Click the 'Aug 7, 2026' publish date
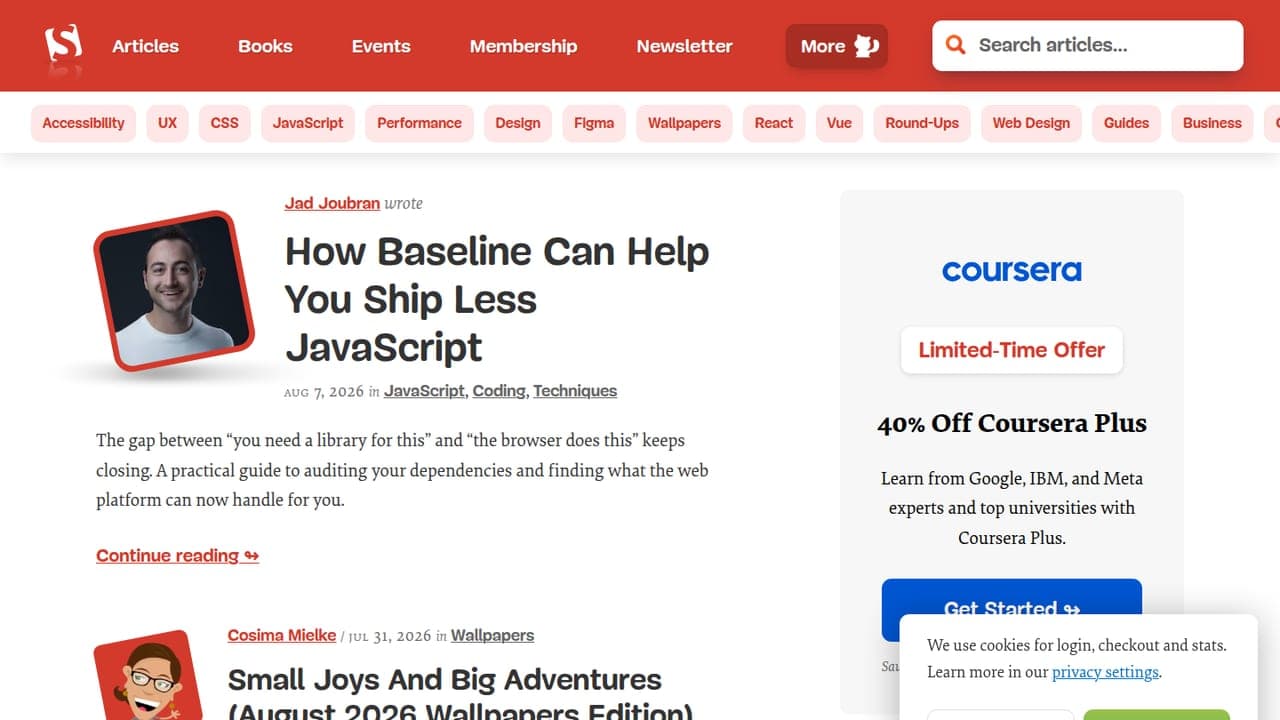 324,392
